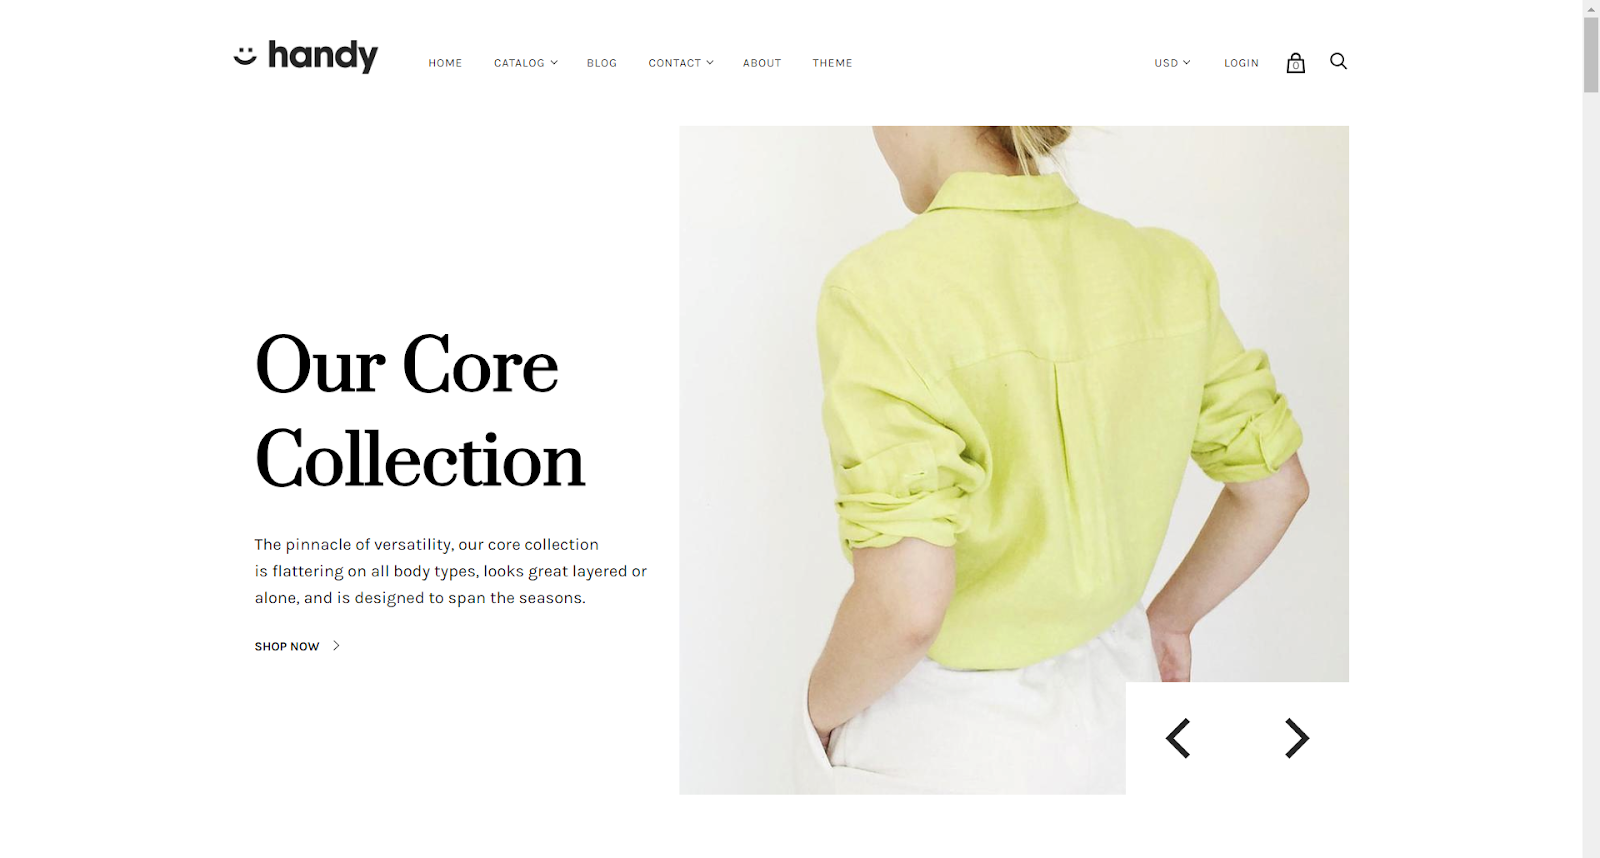Go to previous slide arrow

click(x=1178, y=738)
